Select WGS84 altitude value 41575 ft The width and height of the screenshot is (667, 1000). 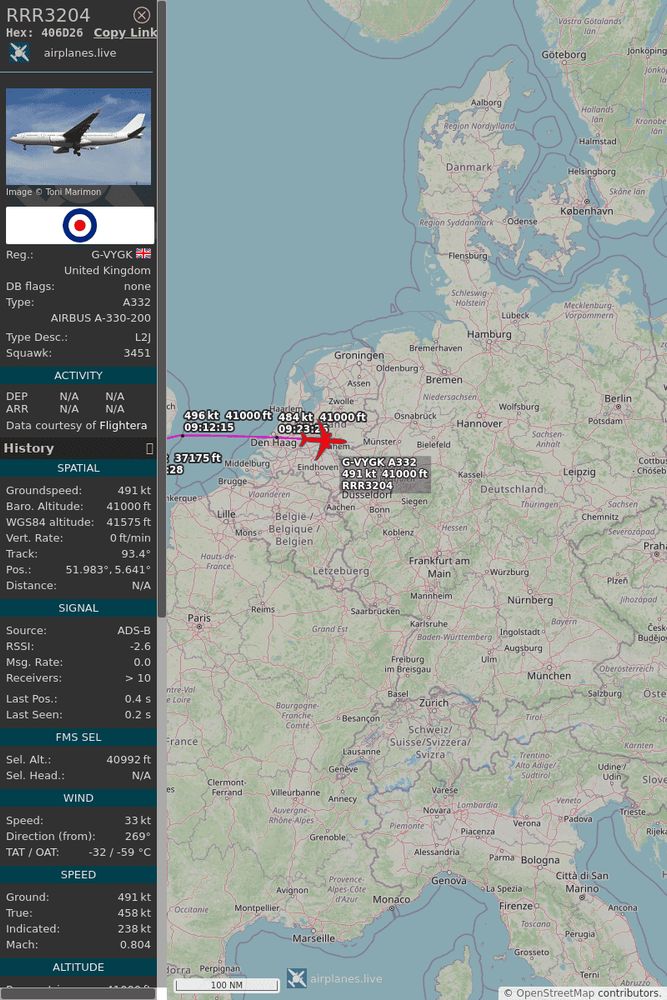(x=129, y=522)
